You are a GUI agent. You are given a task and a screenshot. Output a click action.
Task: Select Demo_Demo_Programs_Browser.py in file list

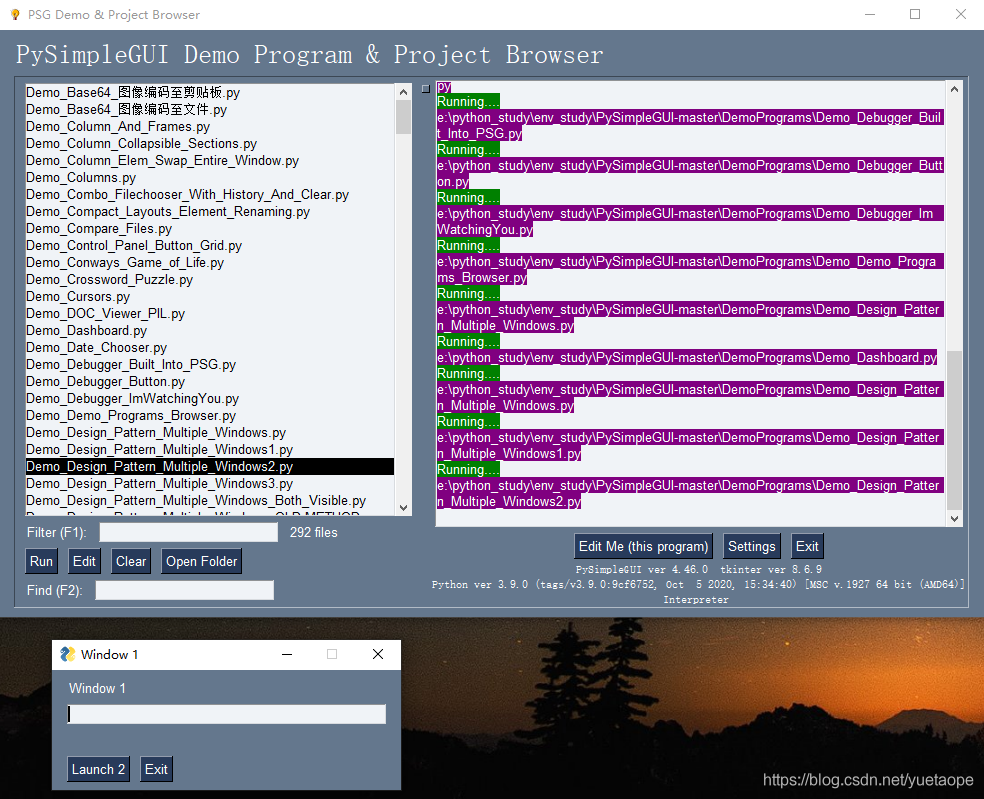tap(210, 416)
